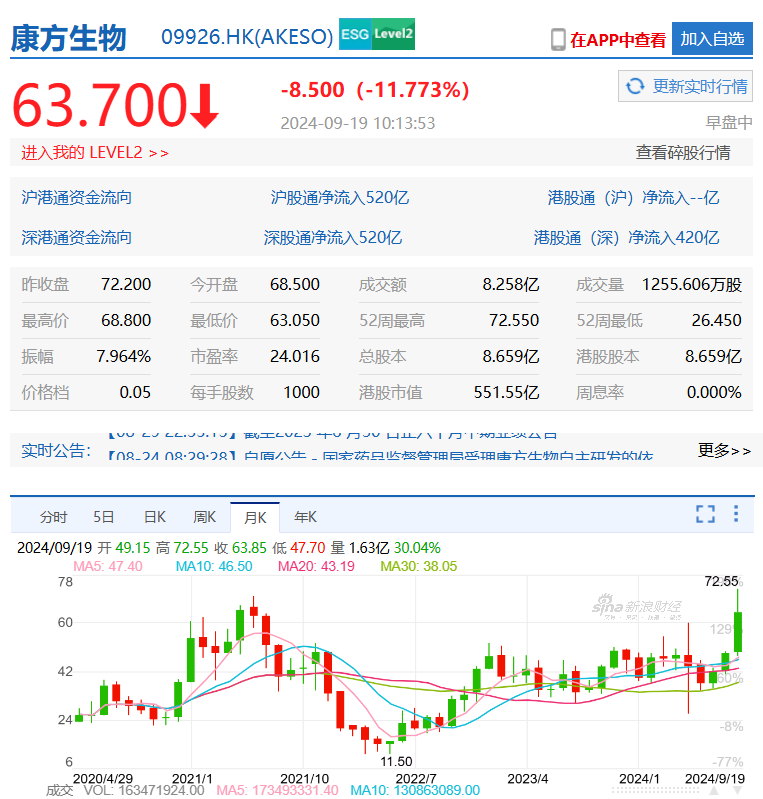Click 加入自选 button

[x=712, y=38]
